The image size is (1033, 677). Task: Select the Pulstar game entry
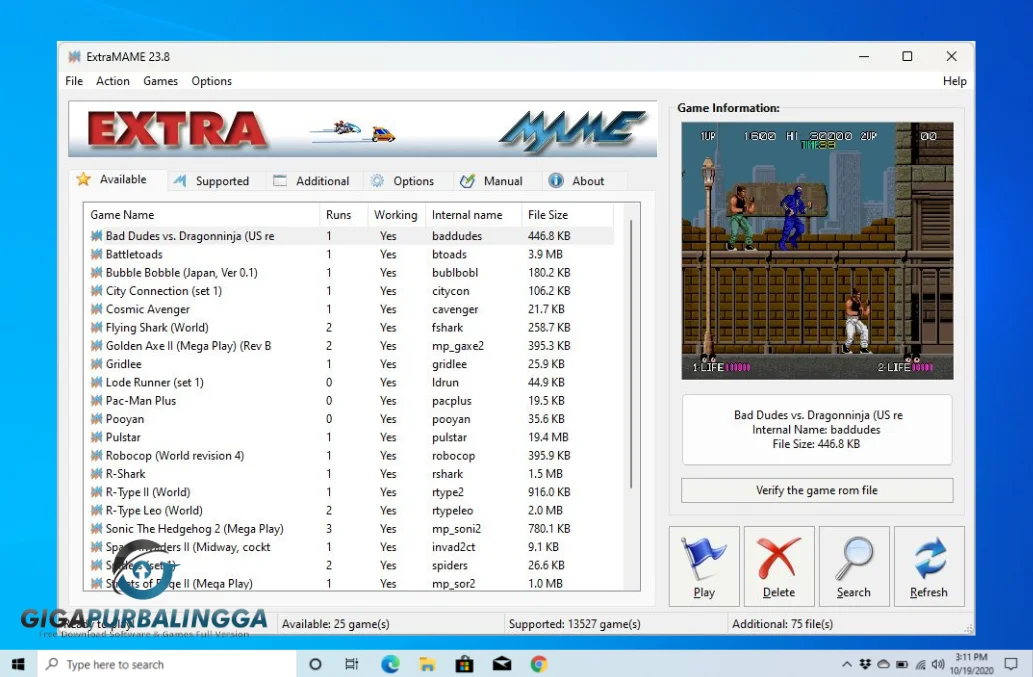pos(351,437)
